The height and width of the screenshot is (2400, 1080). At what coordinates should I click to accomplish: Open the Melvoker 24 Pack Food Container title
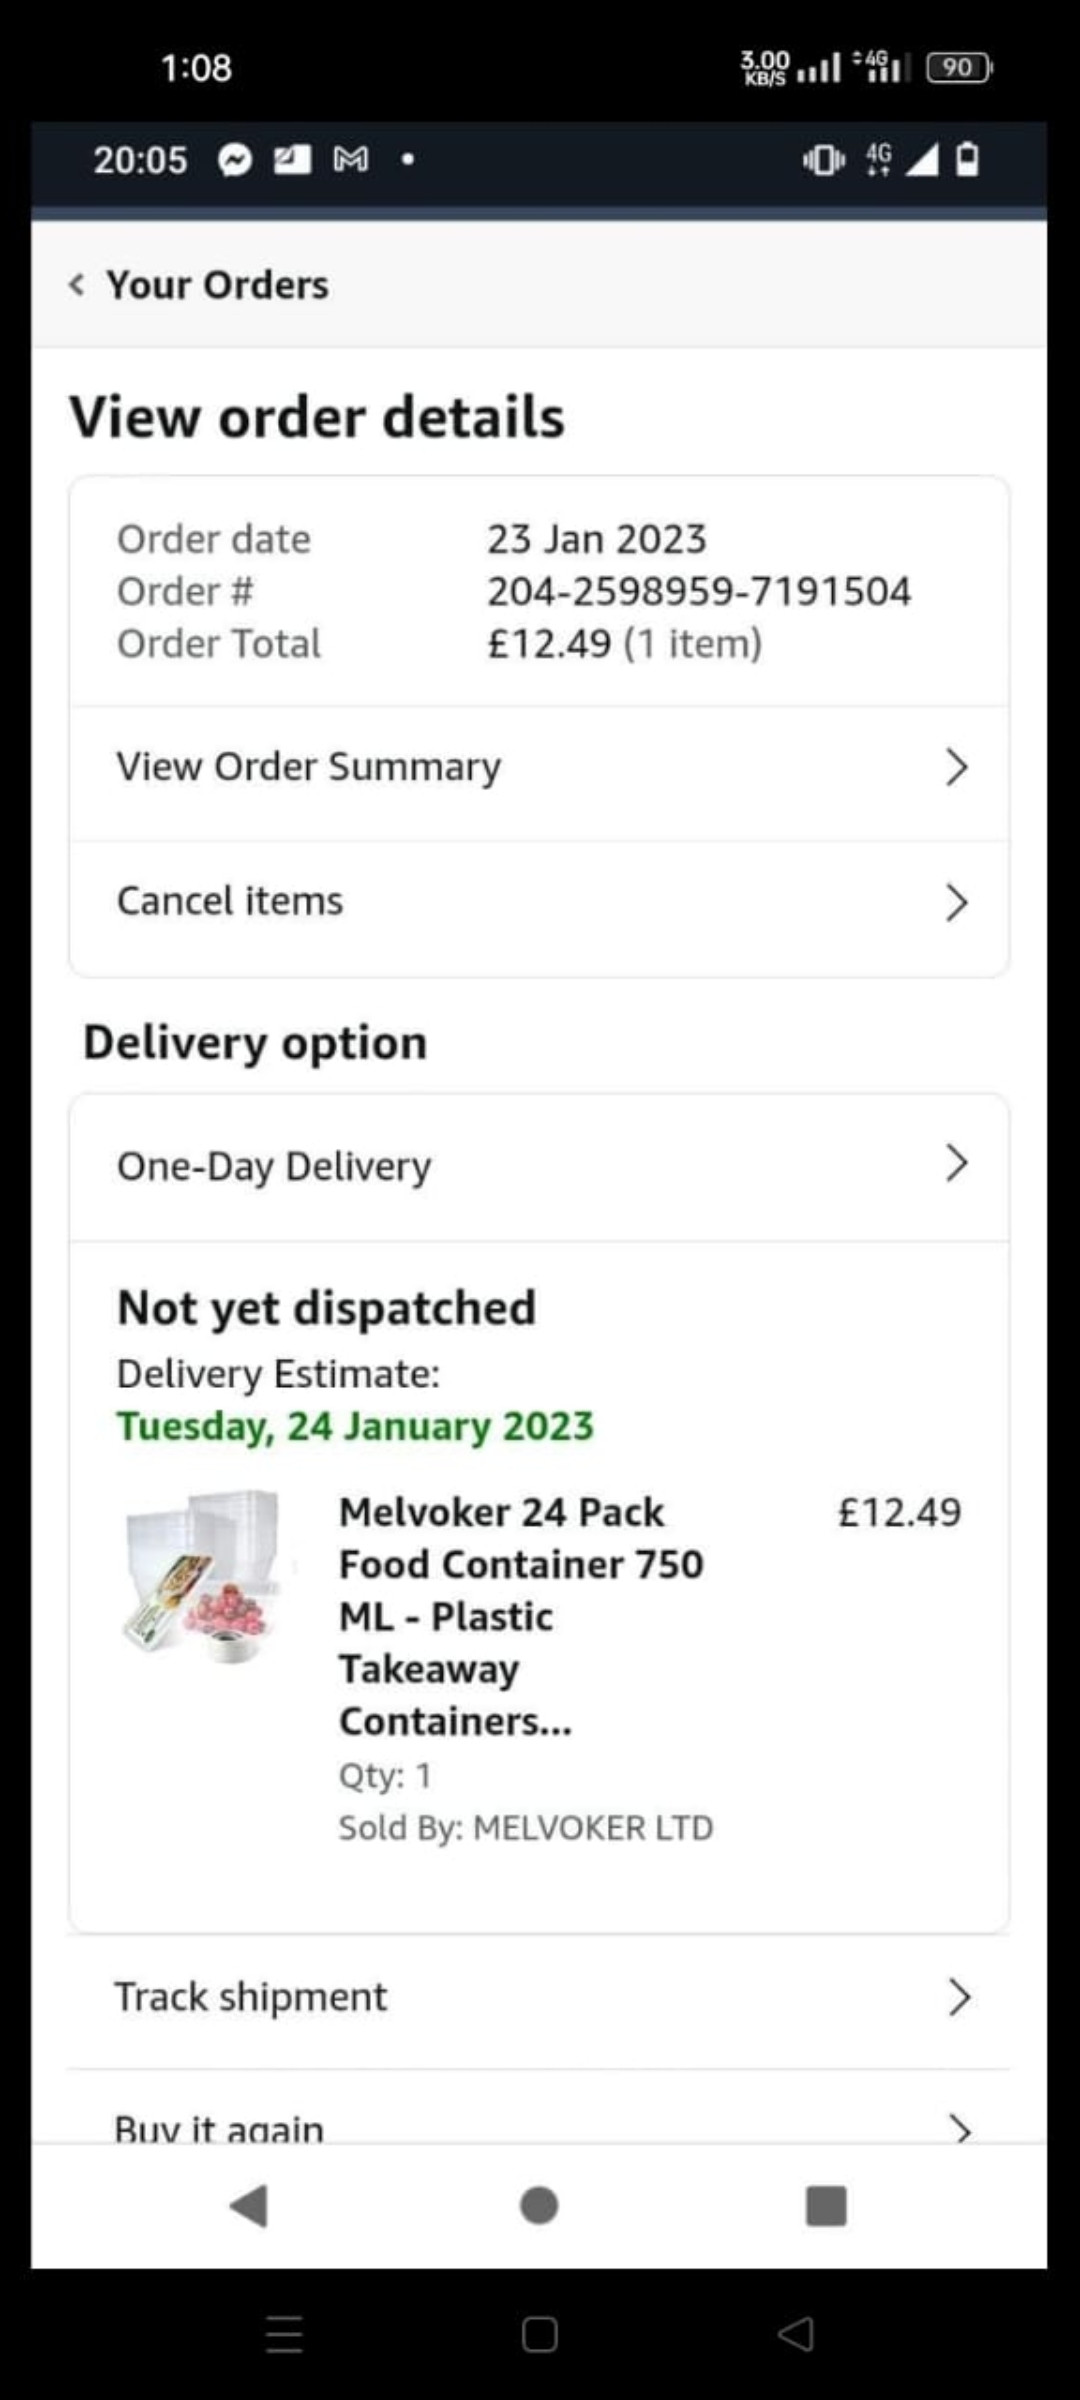520,1615
